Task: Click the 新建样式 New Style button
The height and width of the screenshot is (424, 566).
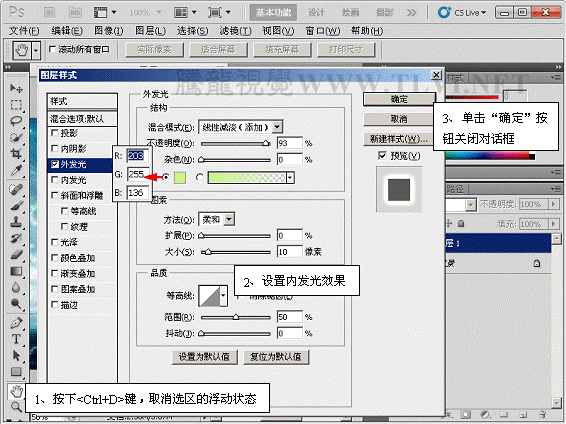Action: point(399,139)
